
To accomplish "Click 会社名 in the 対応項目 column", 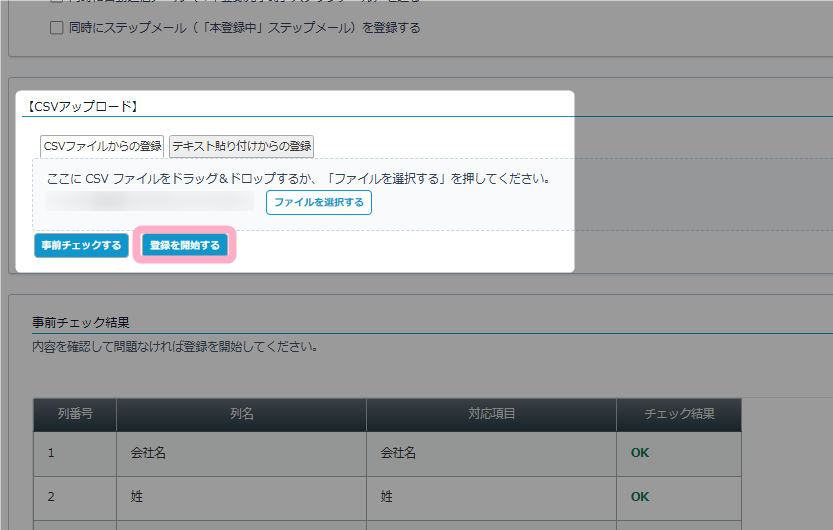I will [x=398, y=453].
